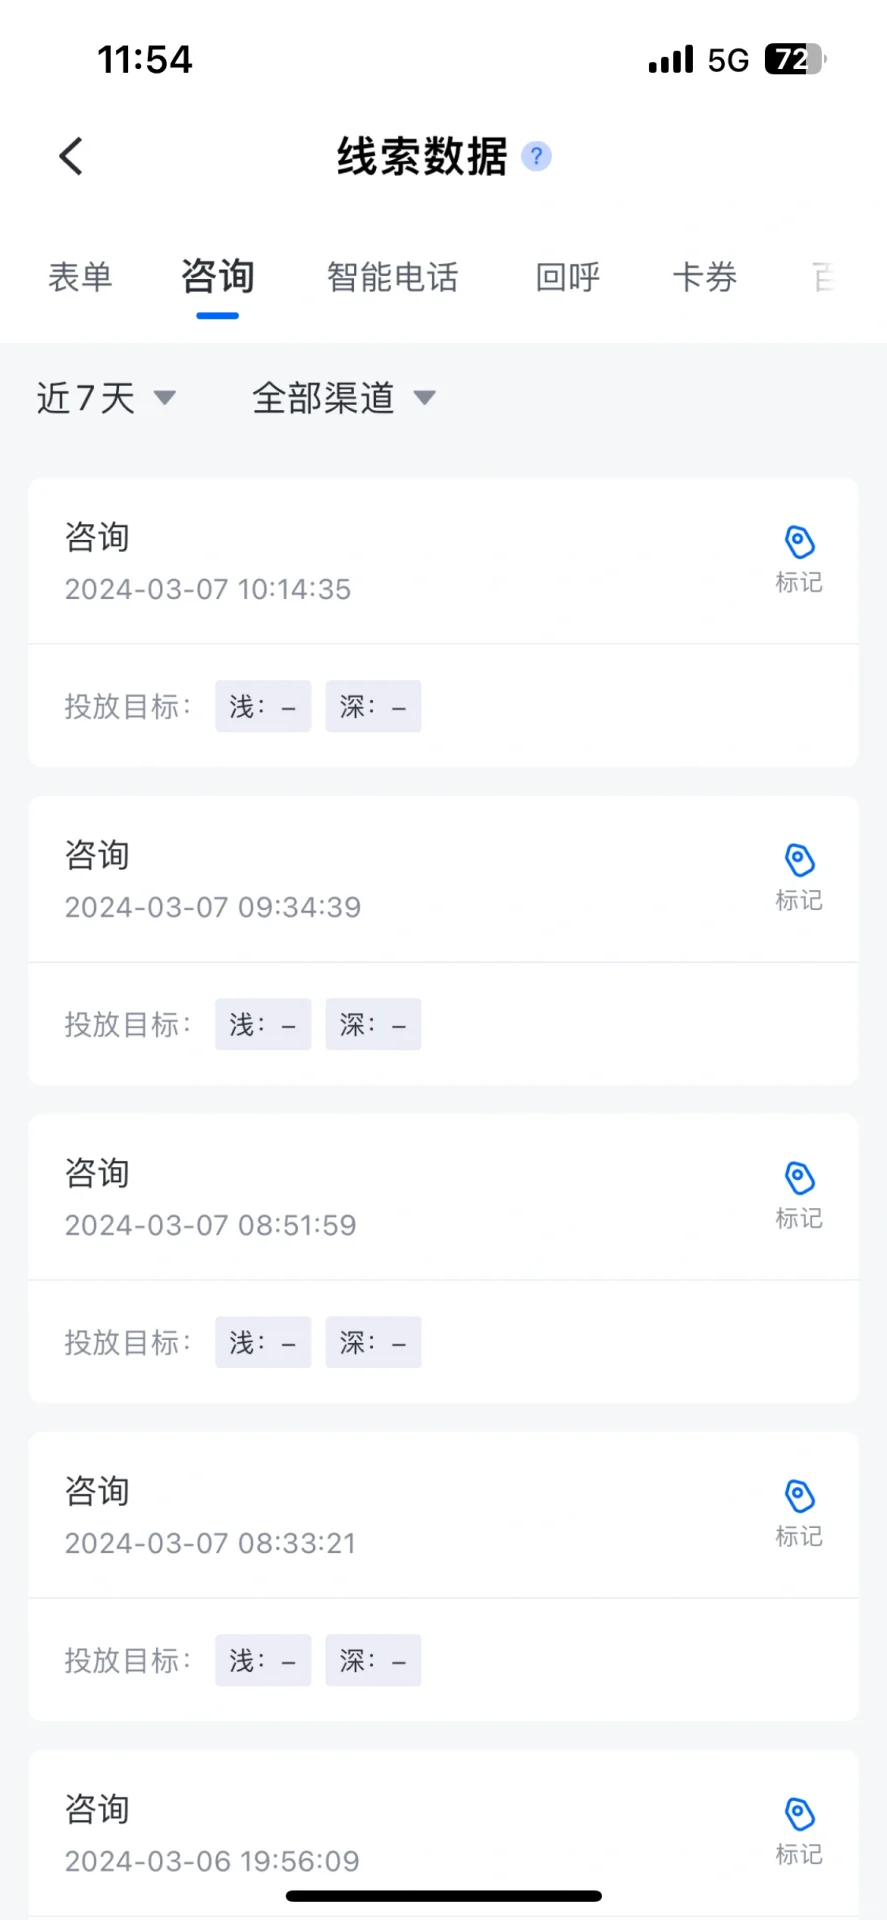Tap the help question mark icon
Image resolution: width=887 pixels, height=1920 pixels.
(537, 156)
